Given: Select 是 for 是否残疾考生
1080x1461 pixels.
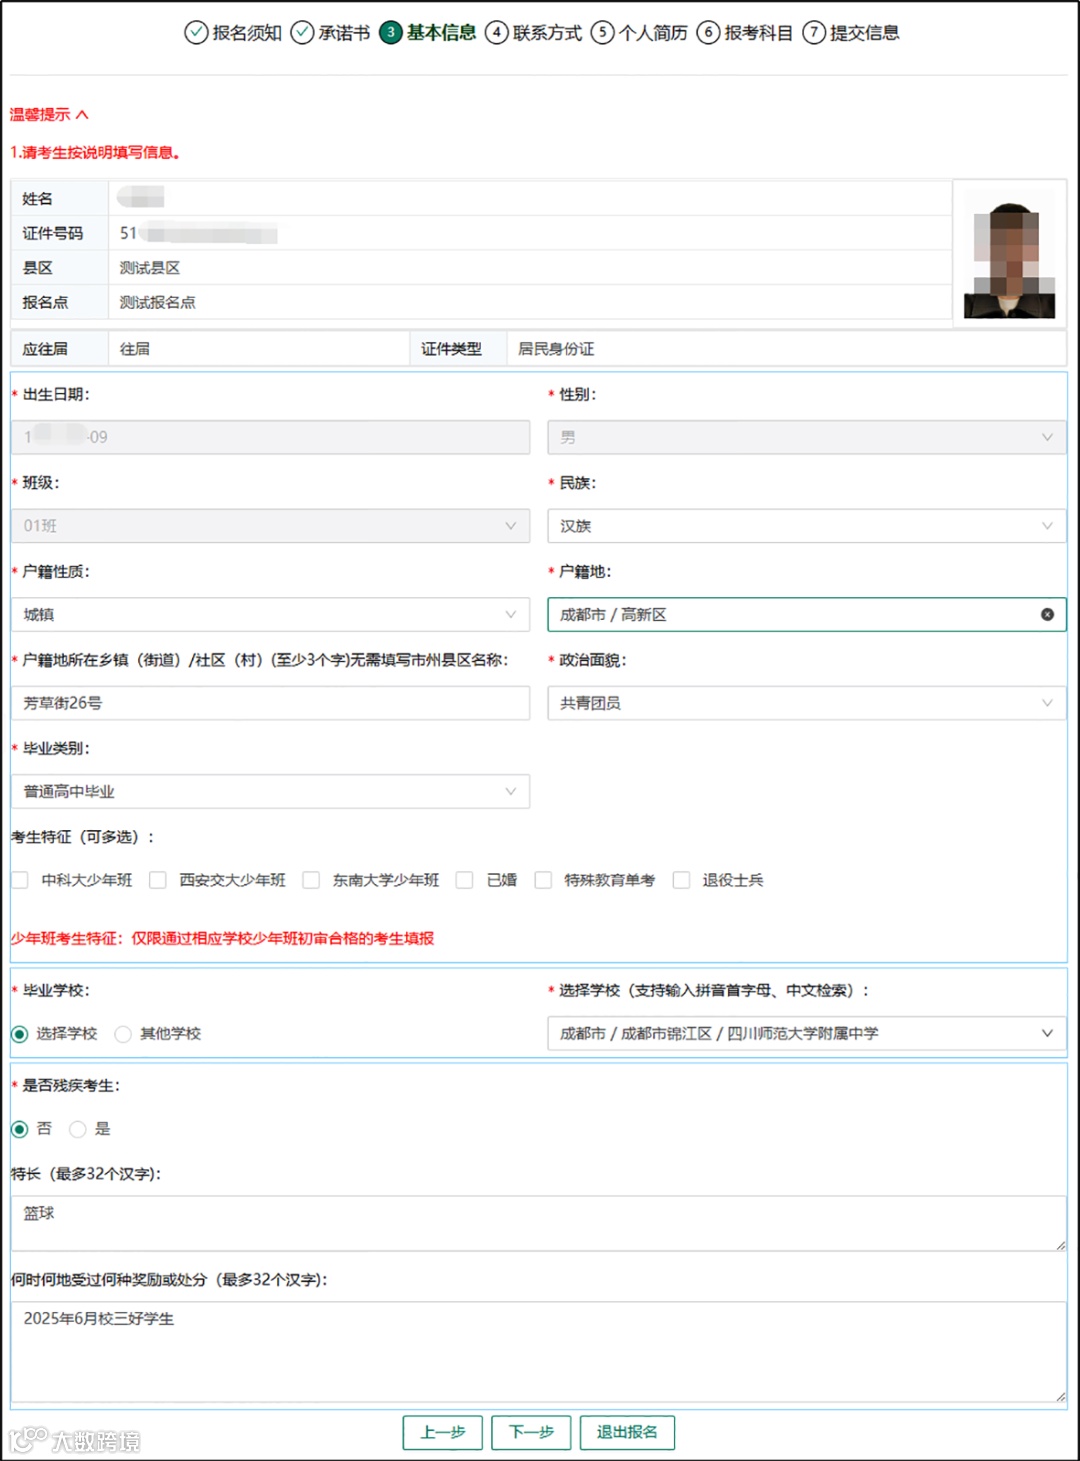Looking at the screenshot, I should click(x=78, y=1129).
